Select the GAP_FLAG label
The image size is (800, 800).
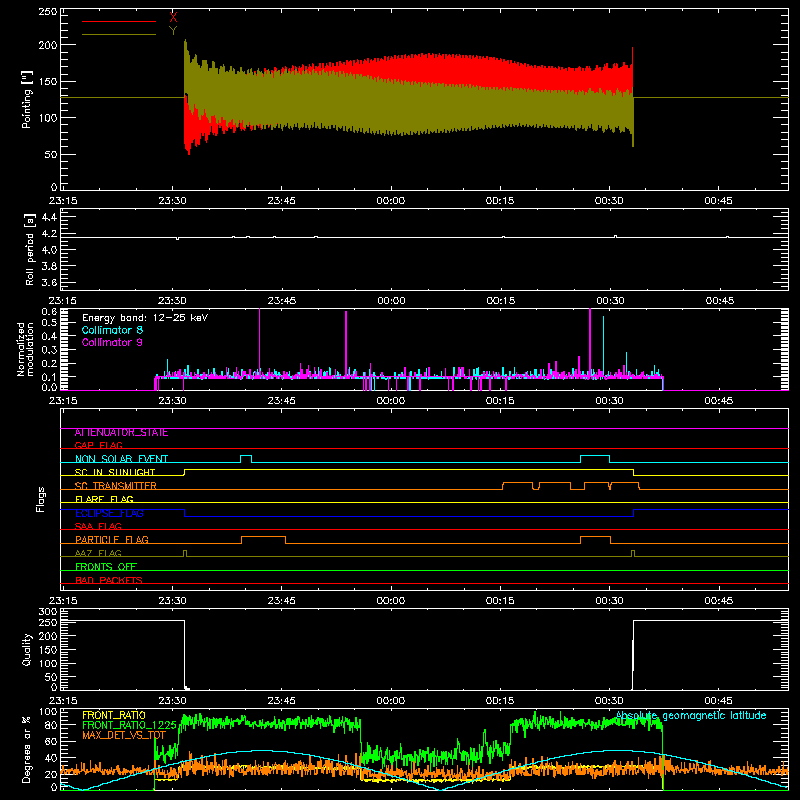(x=98, y=445)
